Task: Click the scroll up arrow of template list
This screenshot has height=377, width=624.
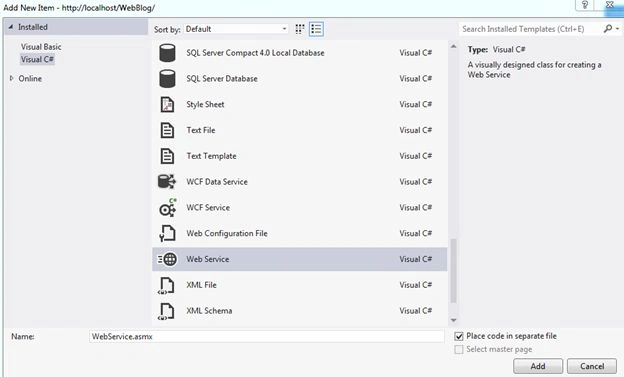Action: coord(453,47)
